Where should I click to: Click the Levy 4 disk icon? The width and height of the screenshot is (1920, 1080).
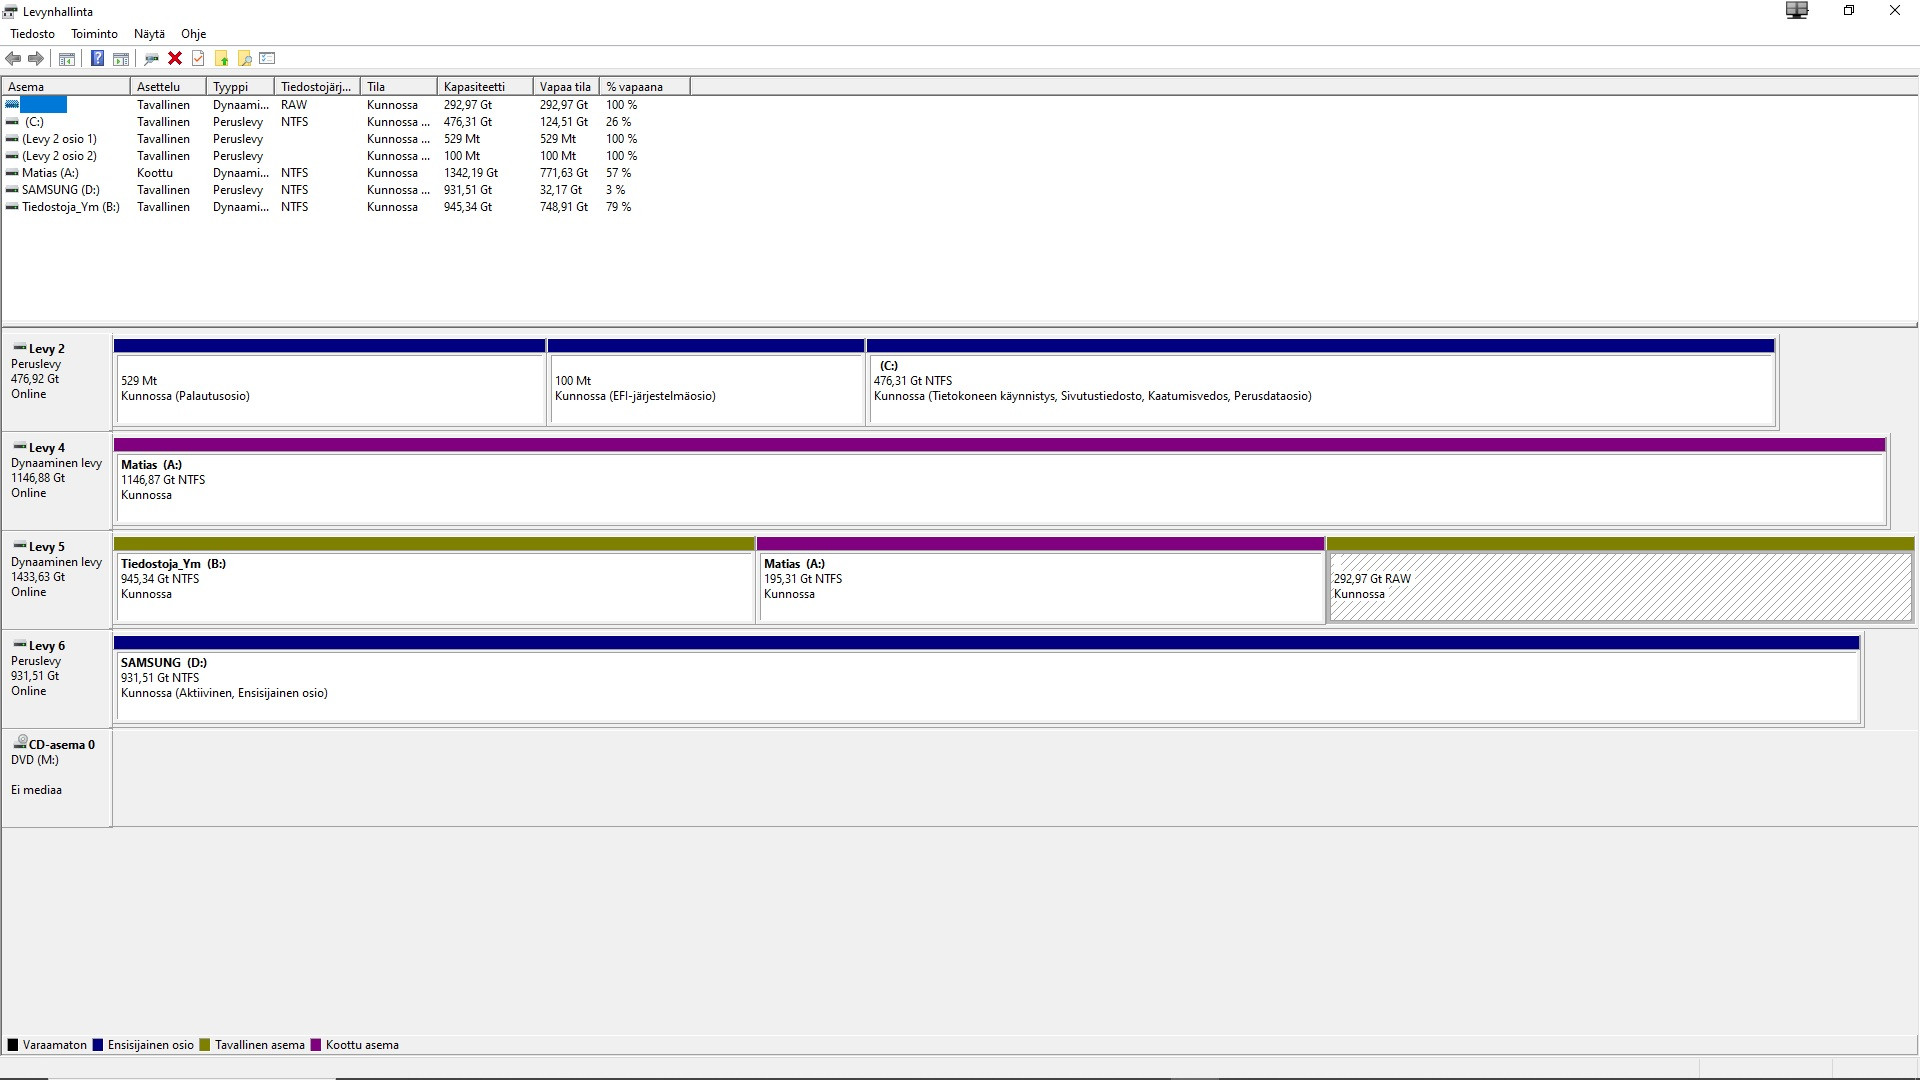pos(20,446)
